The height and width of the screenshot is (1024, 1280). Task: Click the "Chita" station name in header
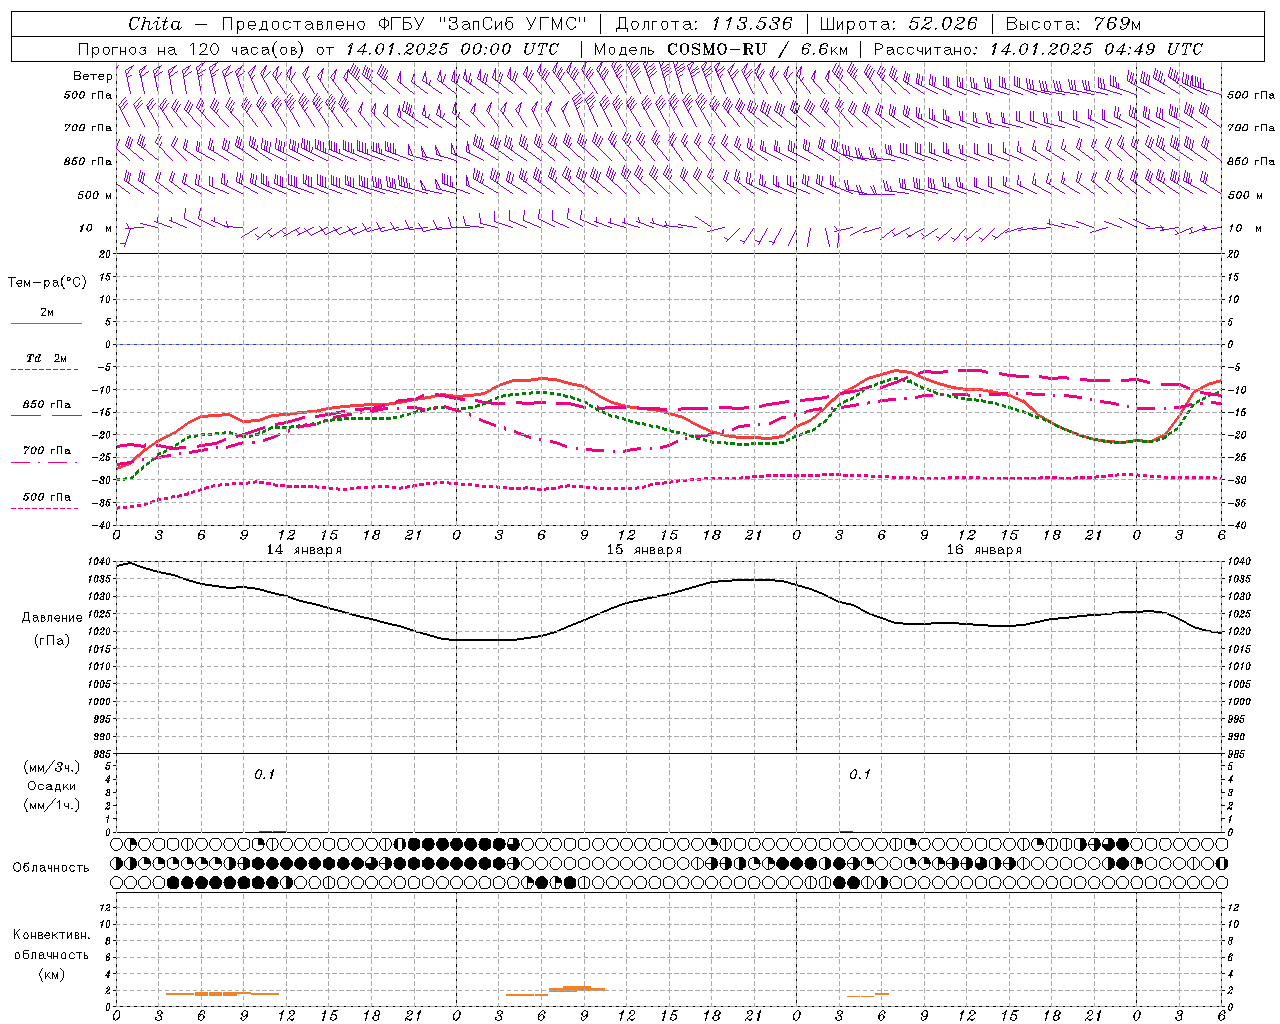point(155,24)
